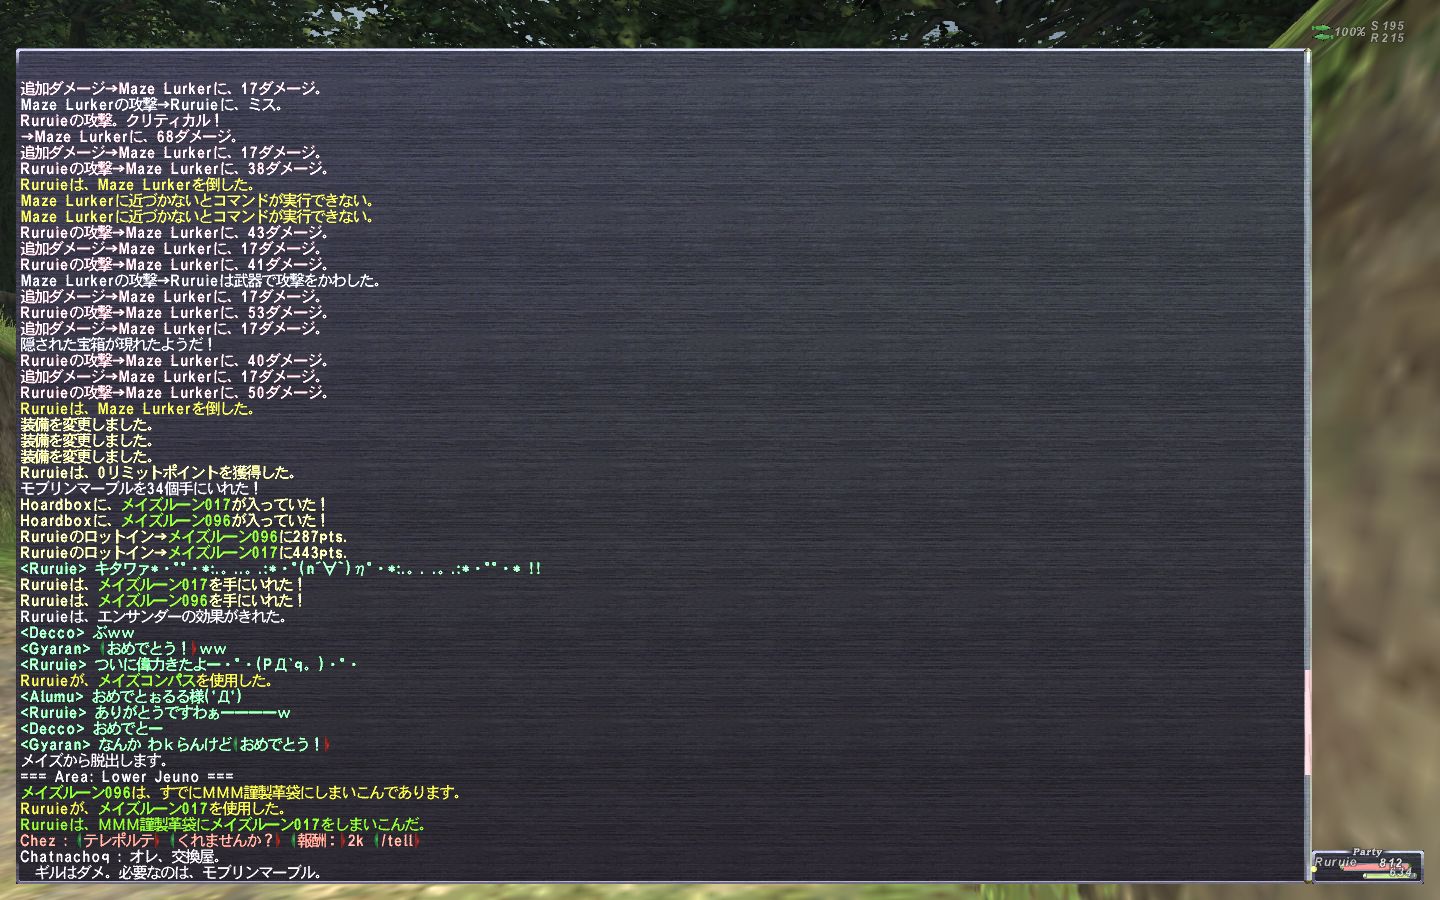Click the "S 195" sent packets counter

(x=1388, y=26)
